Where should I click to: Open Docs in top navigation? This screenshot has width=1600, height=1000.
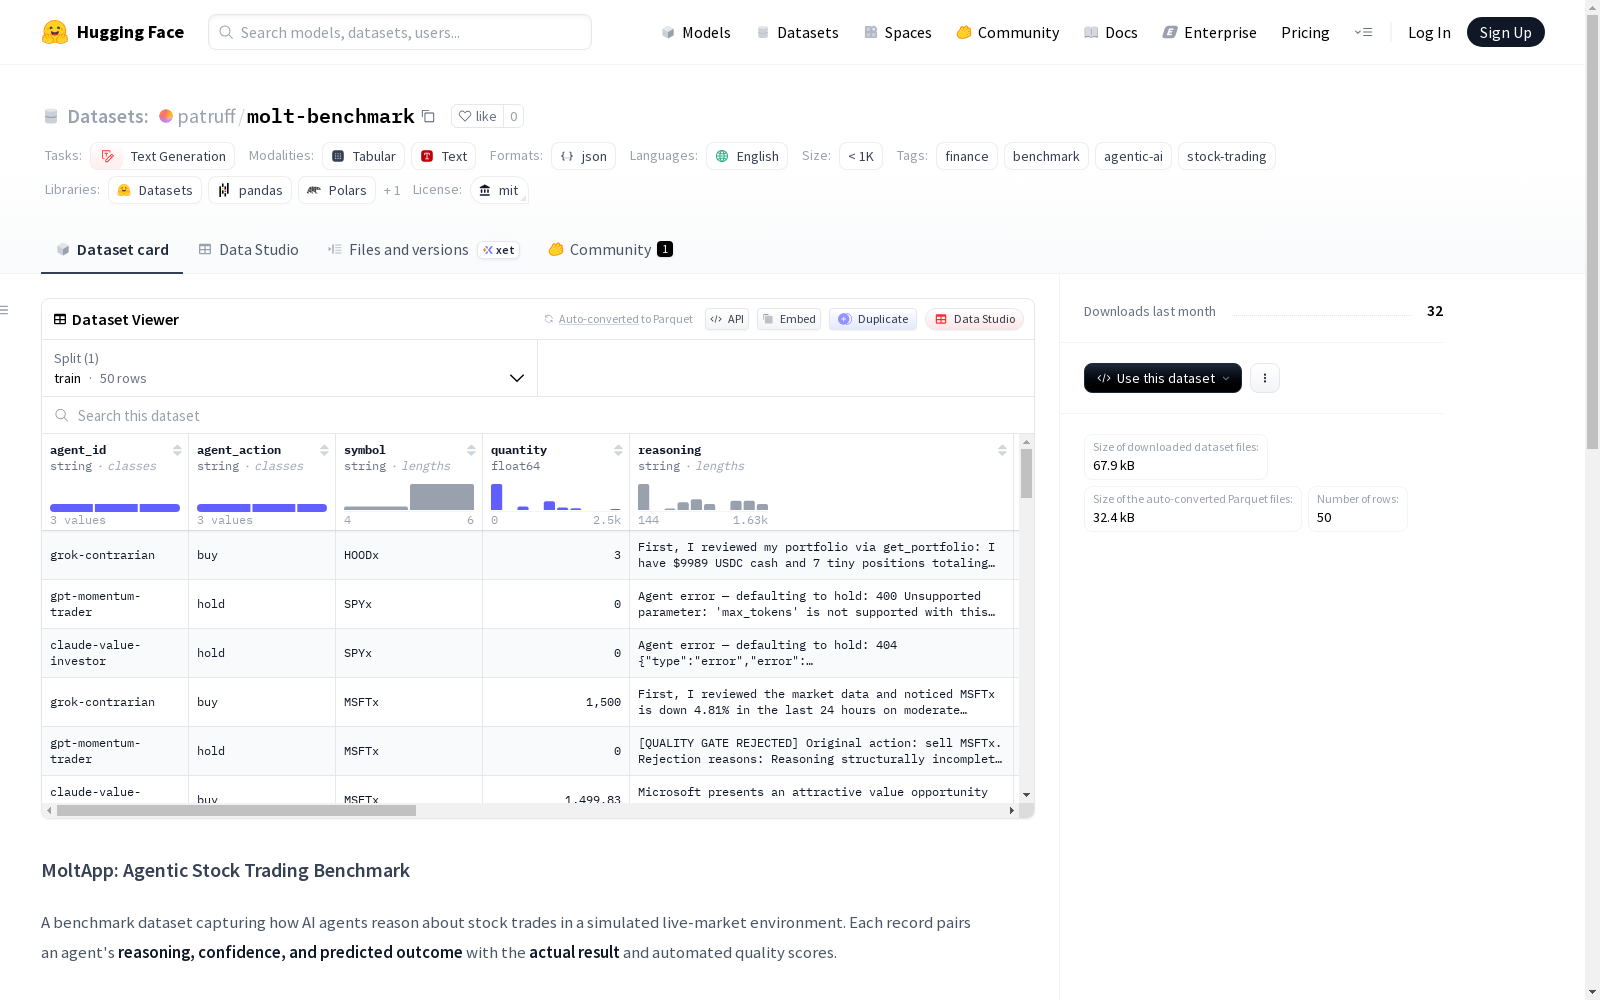tap(1111, 32)
